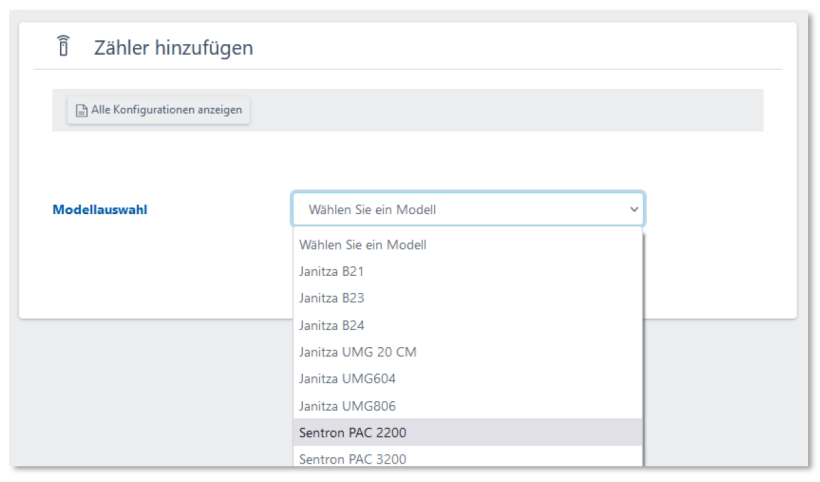Click the dropdown chevron arrow

coord(634,210)
